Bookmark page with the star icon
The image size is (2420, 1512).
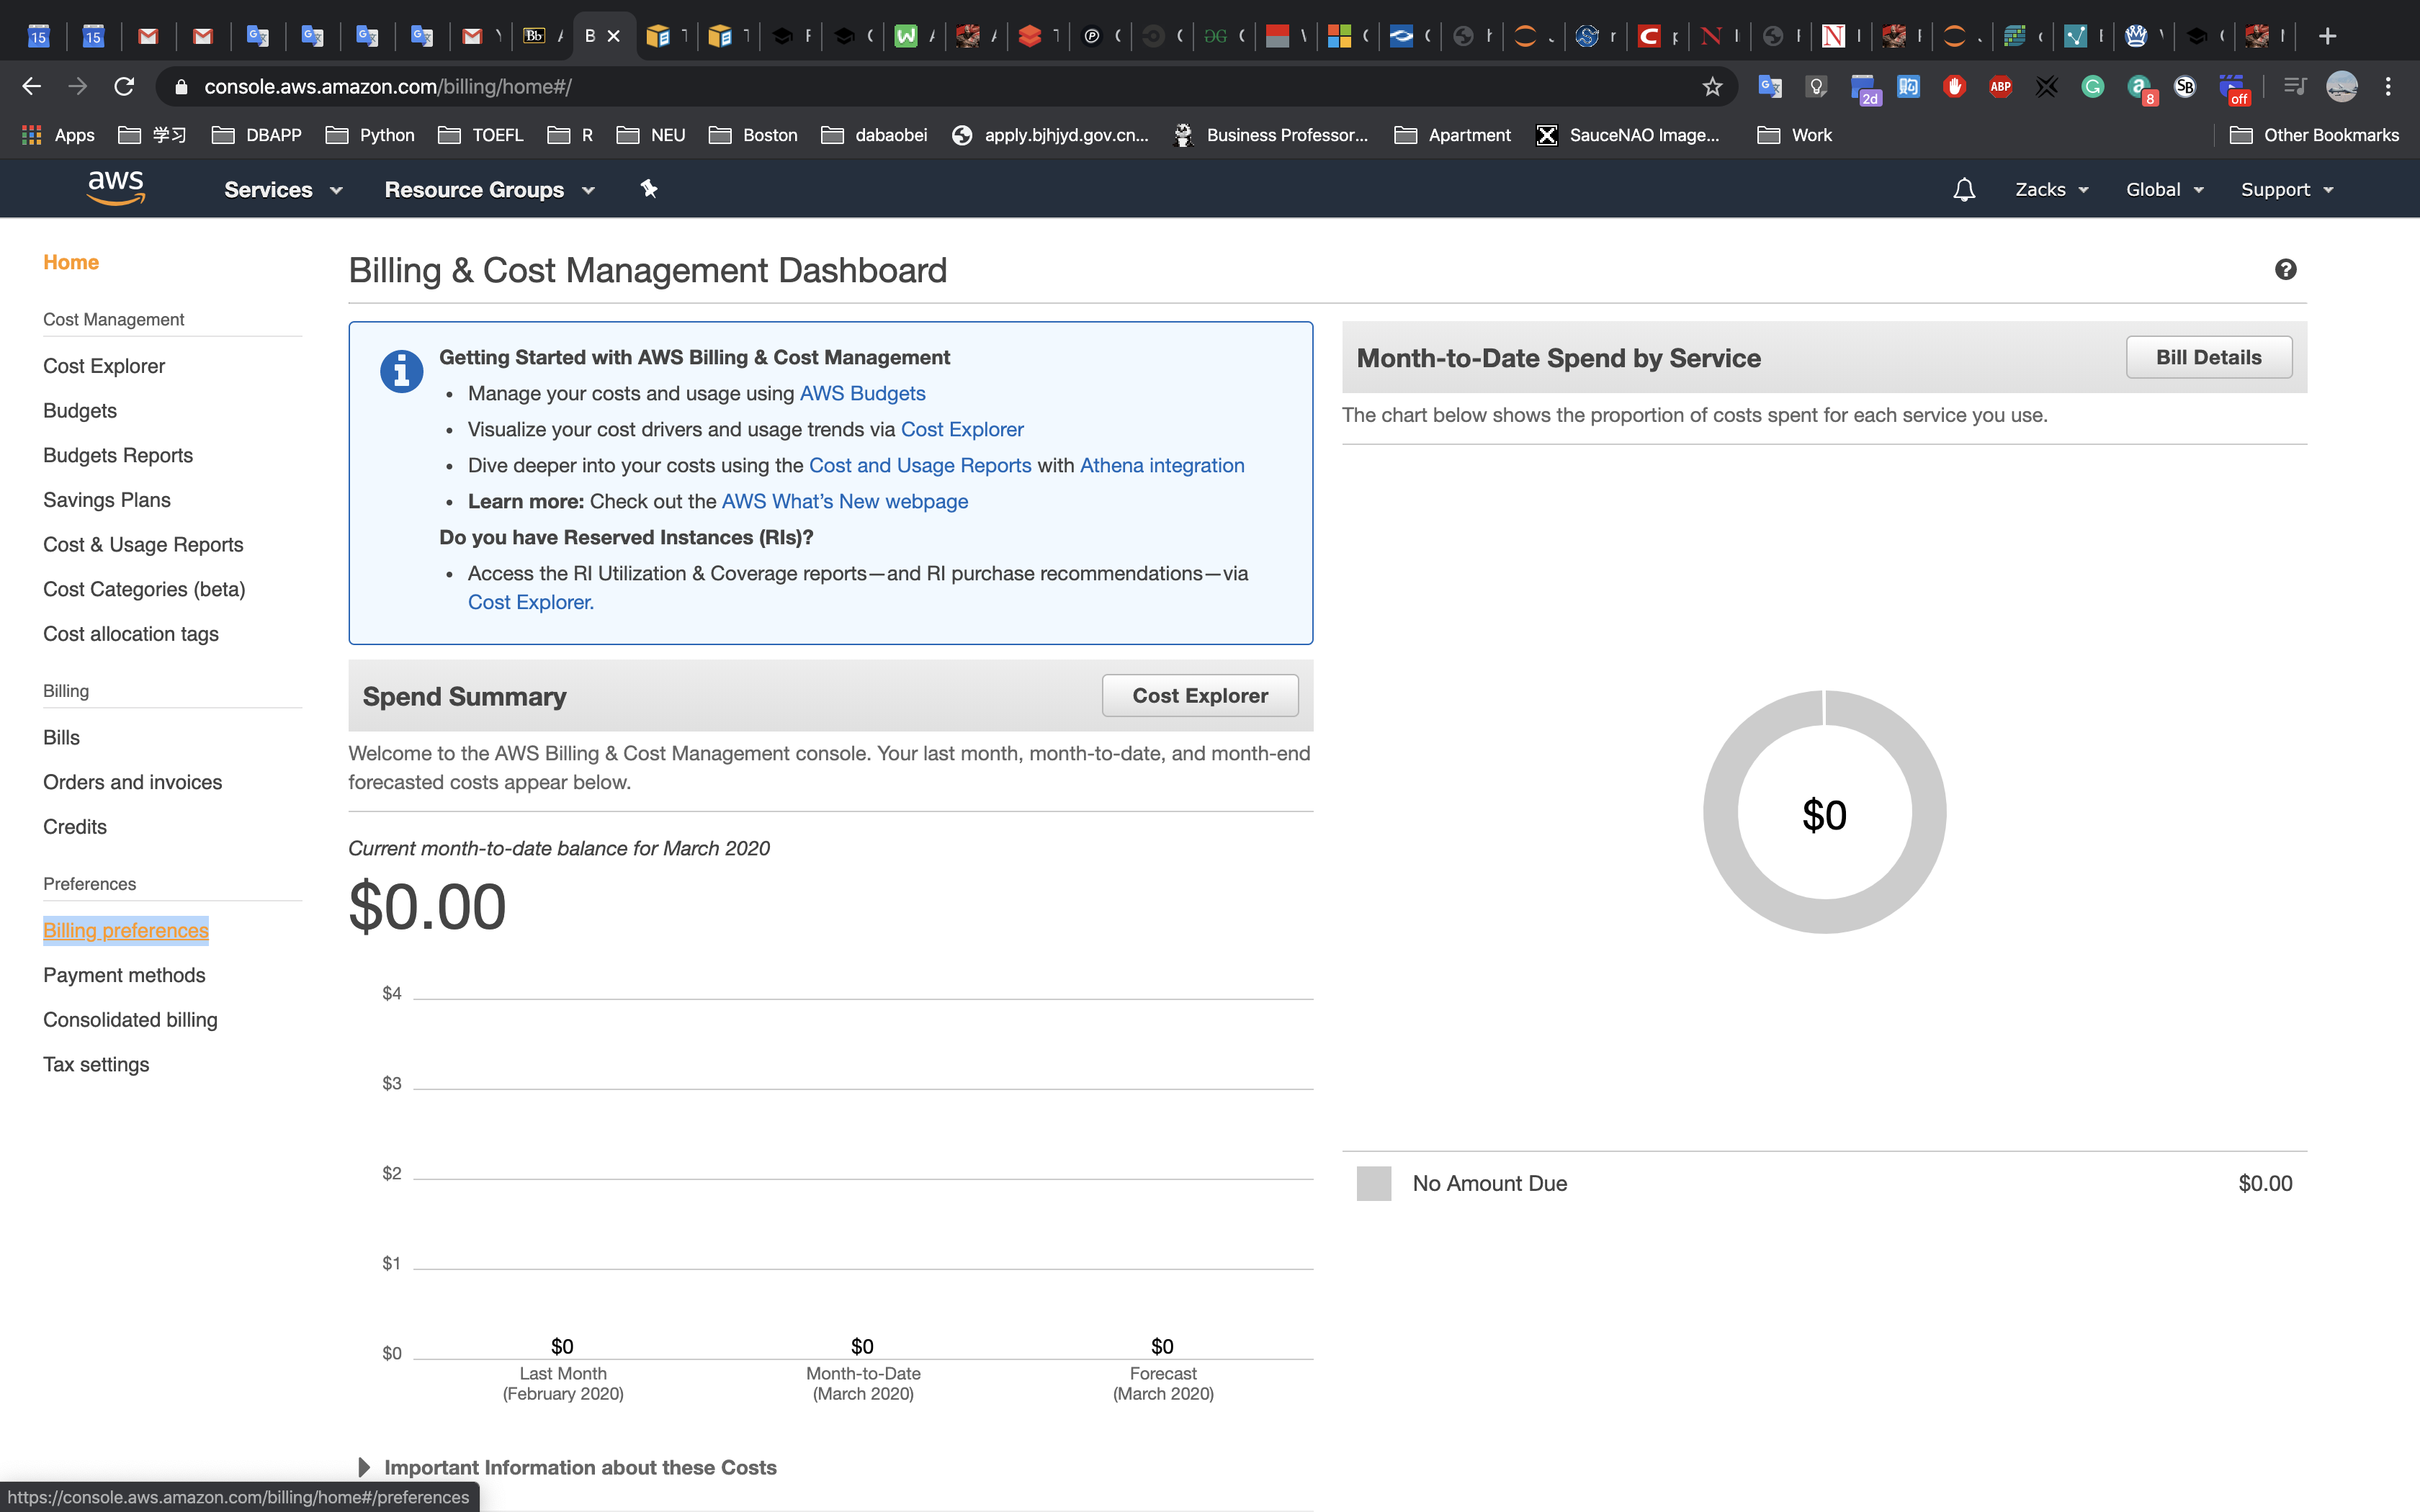1712,87
